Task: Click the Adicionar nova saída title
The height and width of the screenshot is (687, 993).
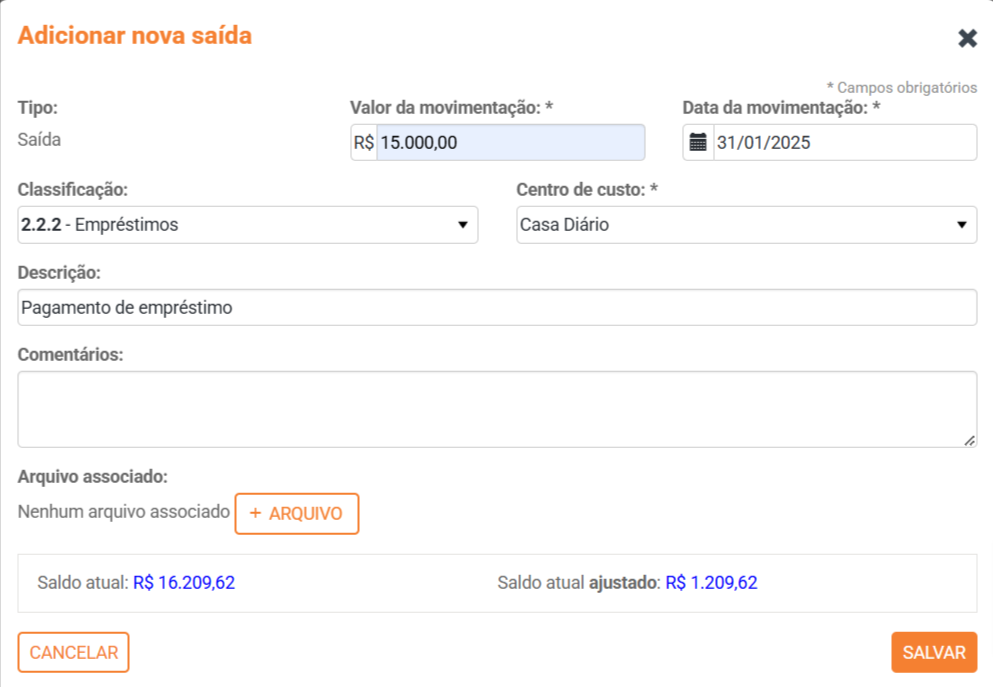Action: [x=135, y=36]
